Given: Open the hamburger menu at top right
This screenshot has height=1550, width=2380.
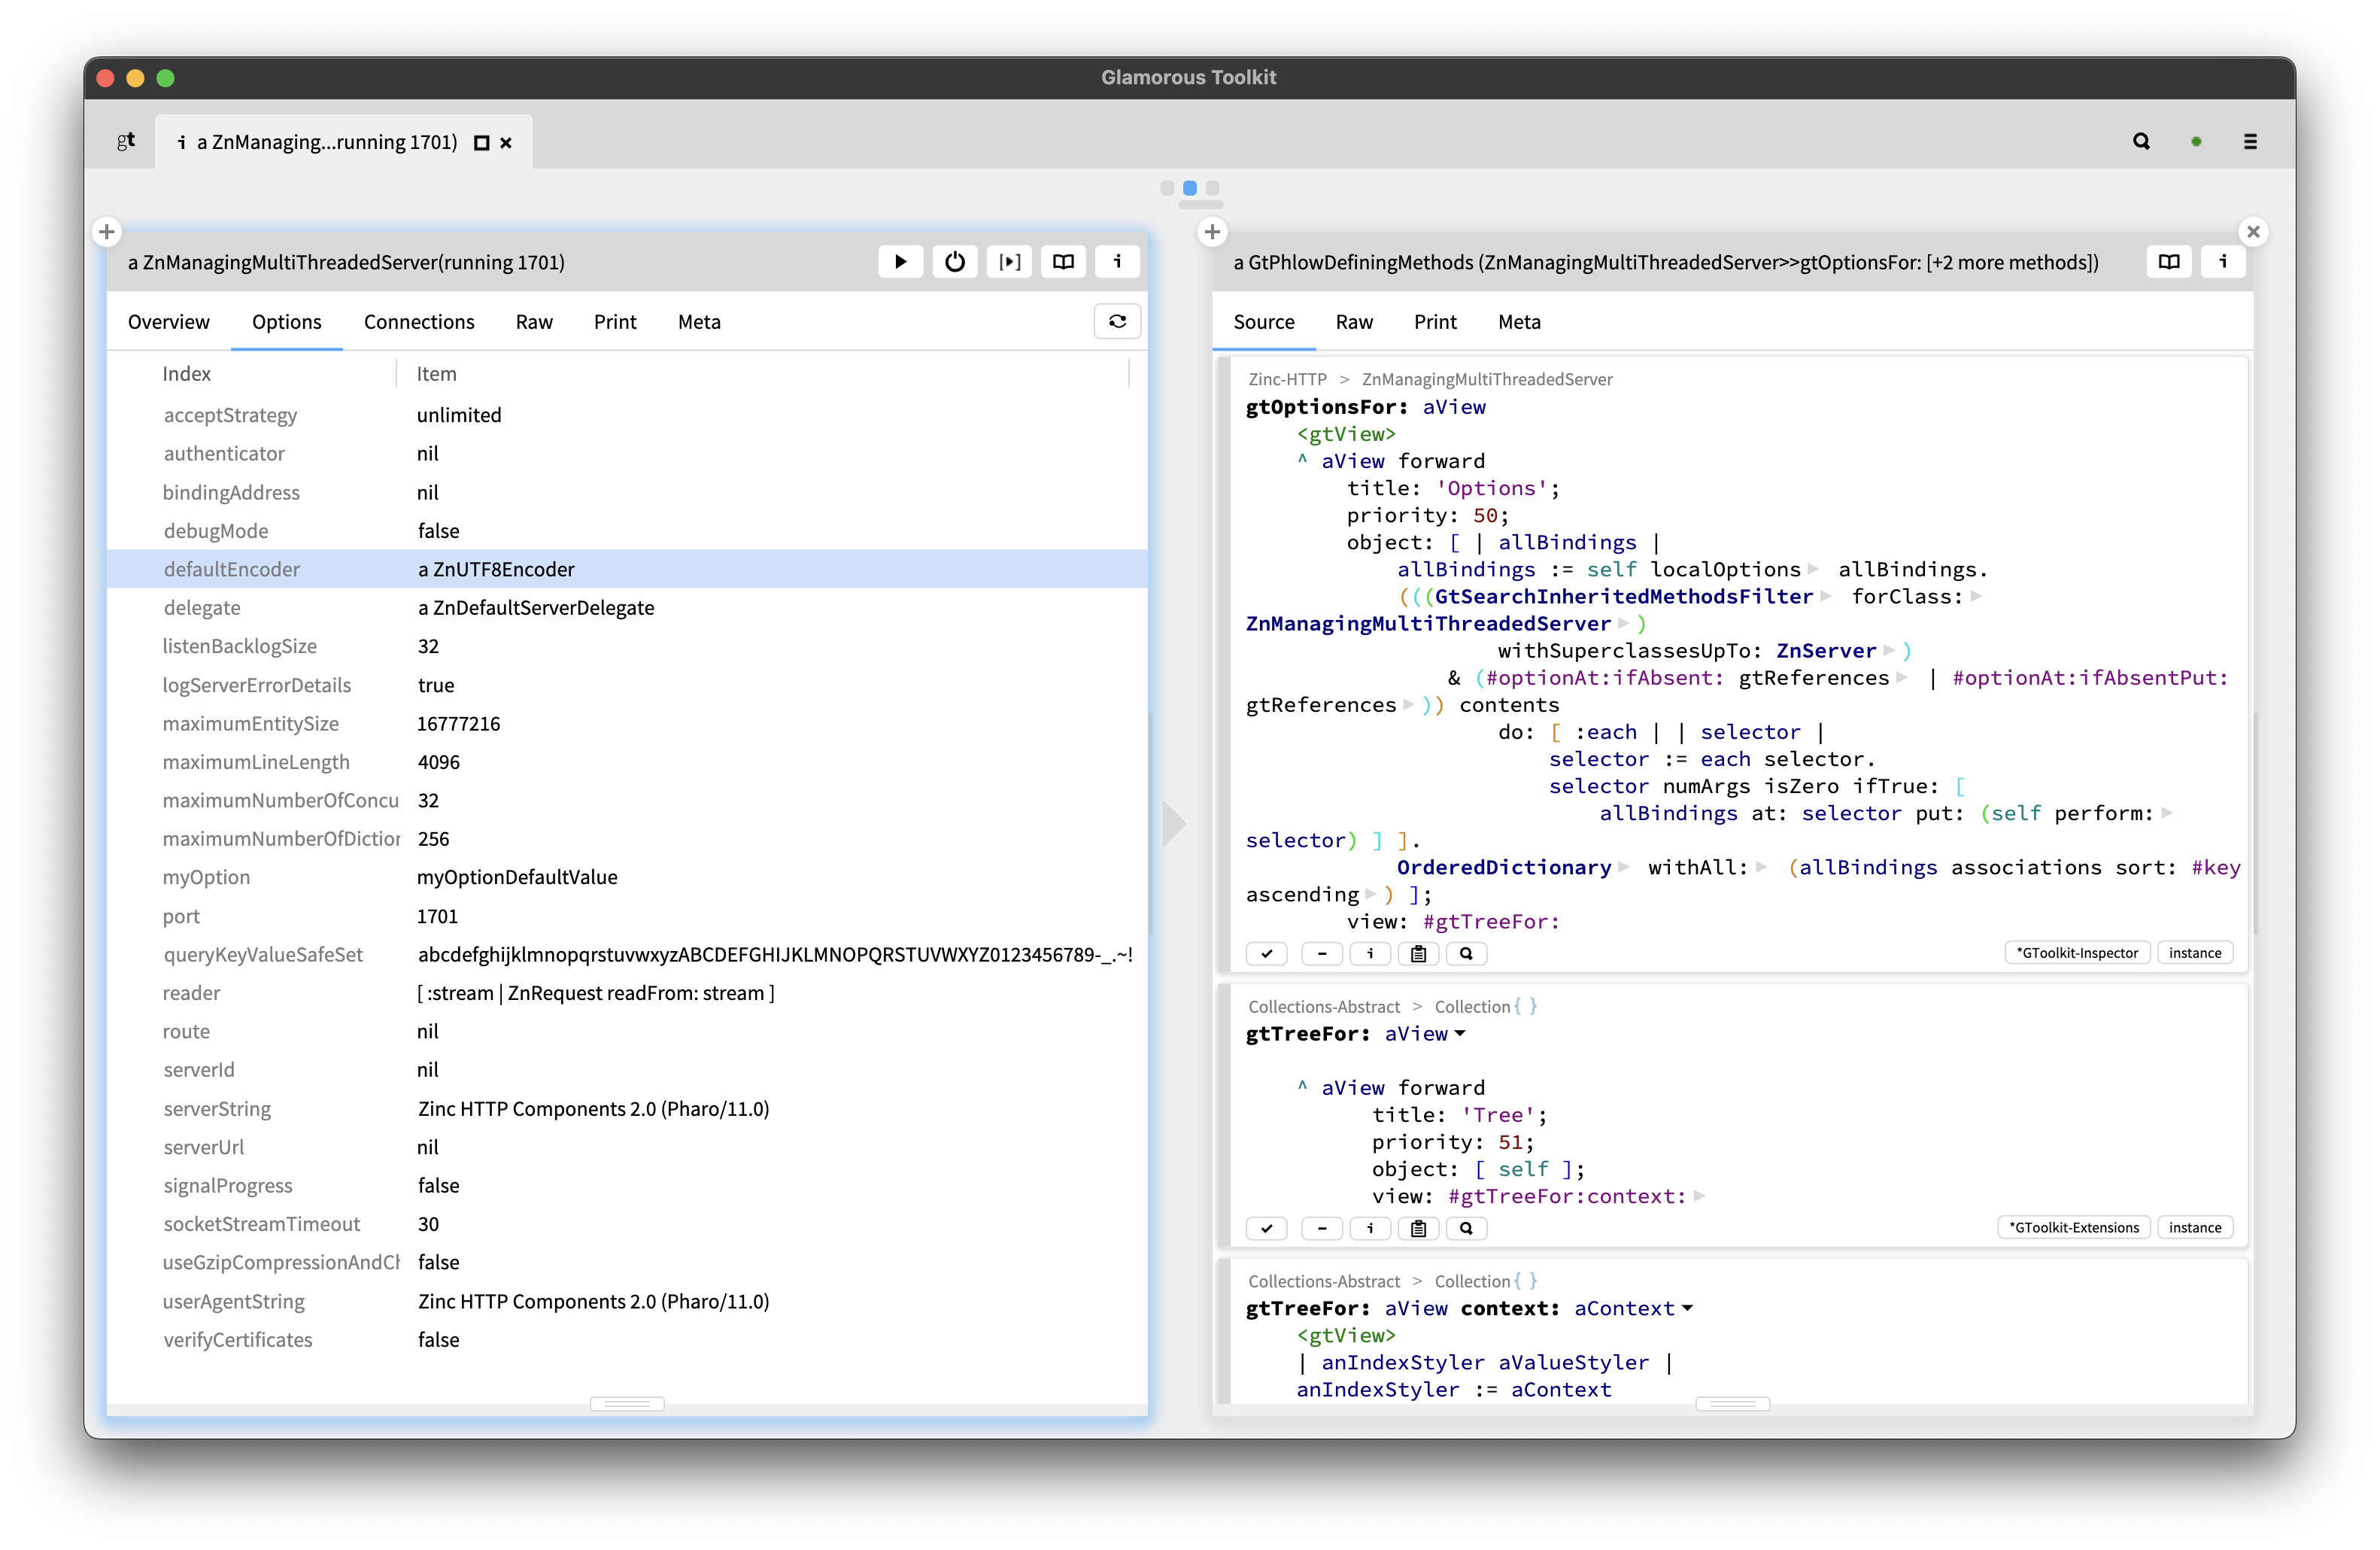Looking at the screenshot, I should pos(2251,141).
